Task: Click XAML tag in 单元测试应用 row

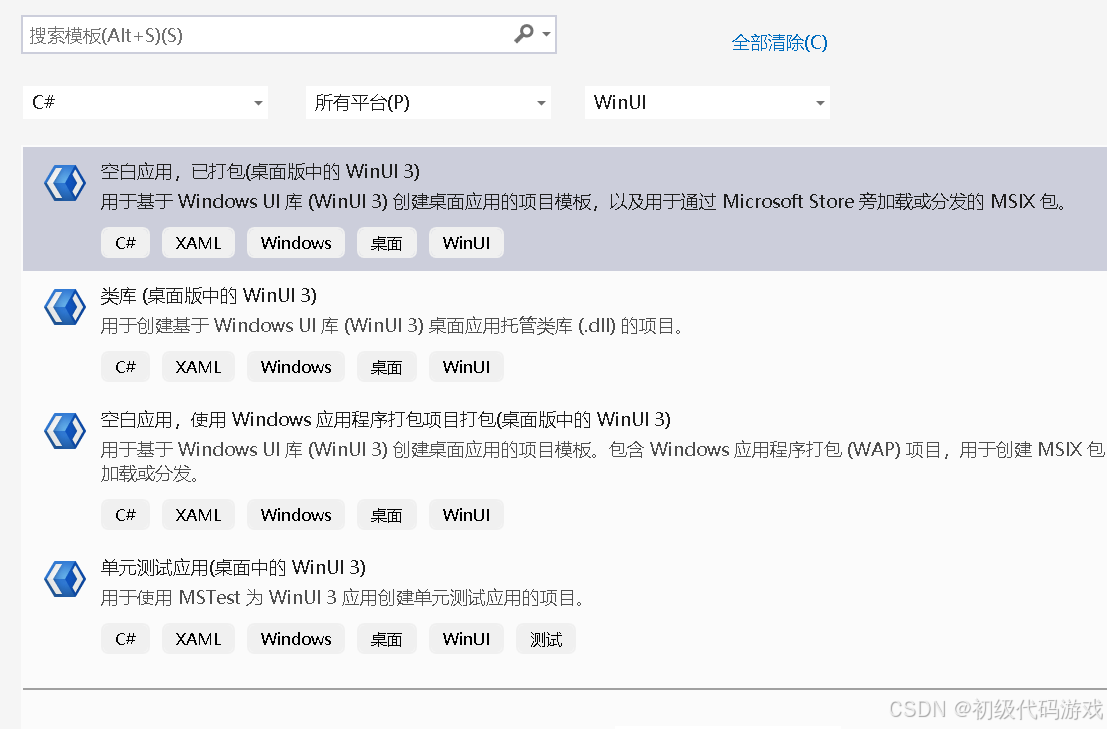Action: coord(198,639)
